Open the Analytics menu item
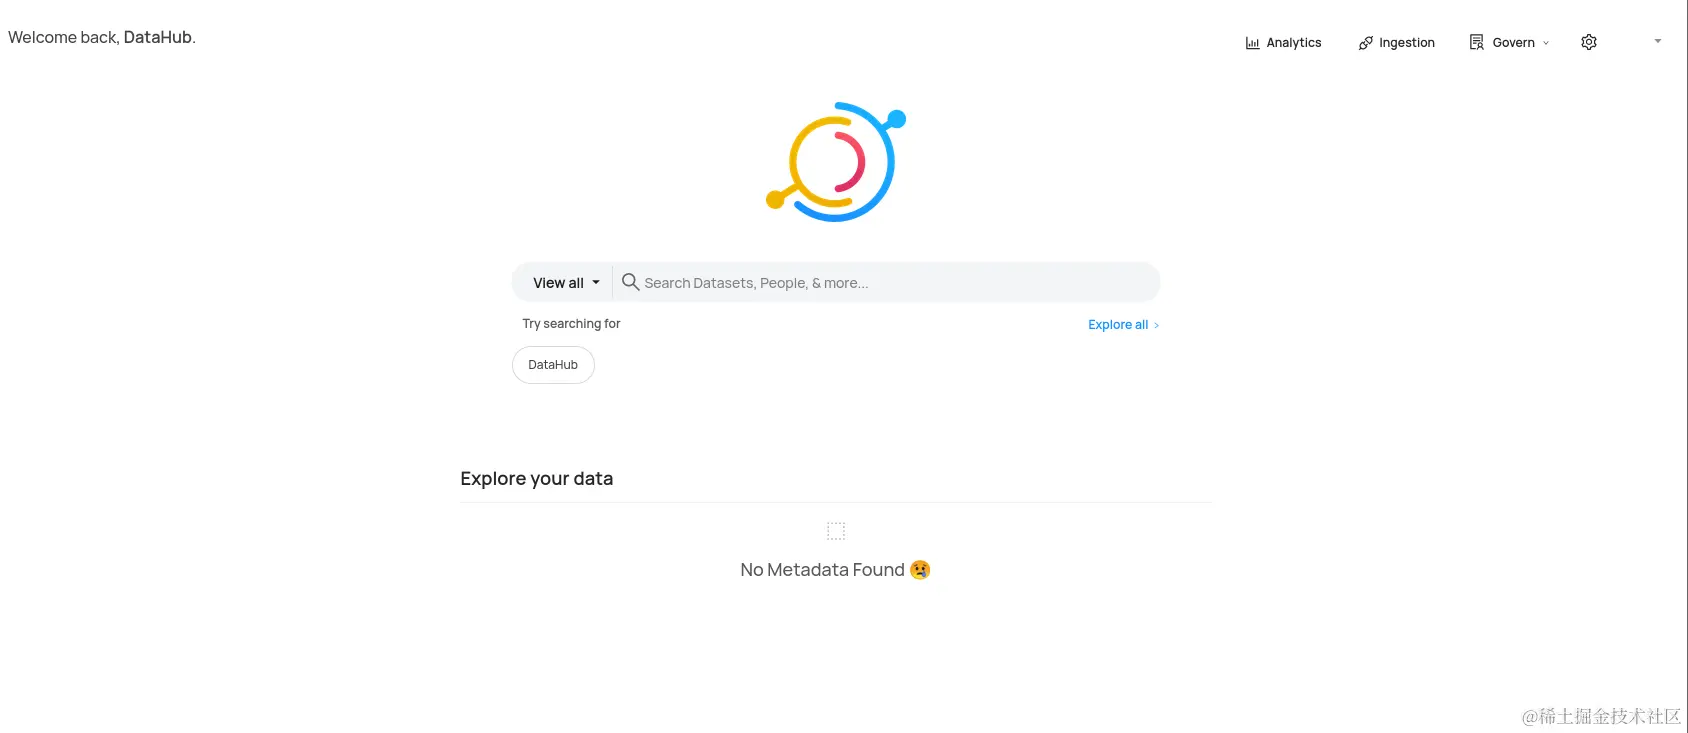1688x733 pixels. coord(1293,43)
